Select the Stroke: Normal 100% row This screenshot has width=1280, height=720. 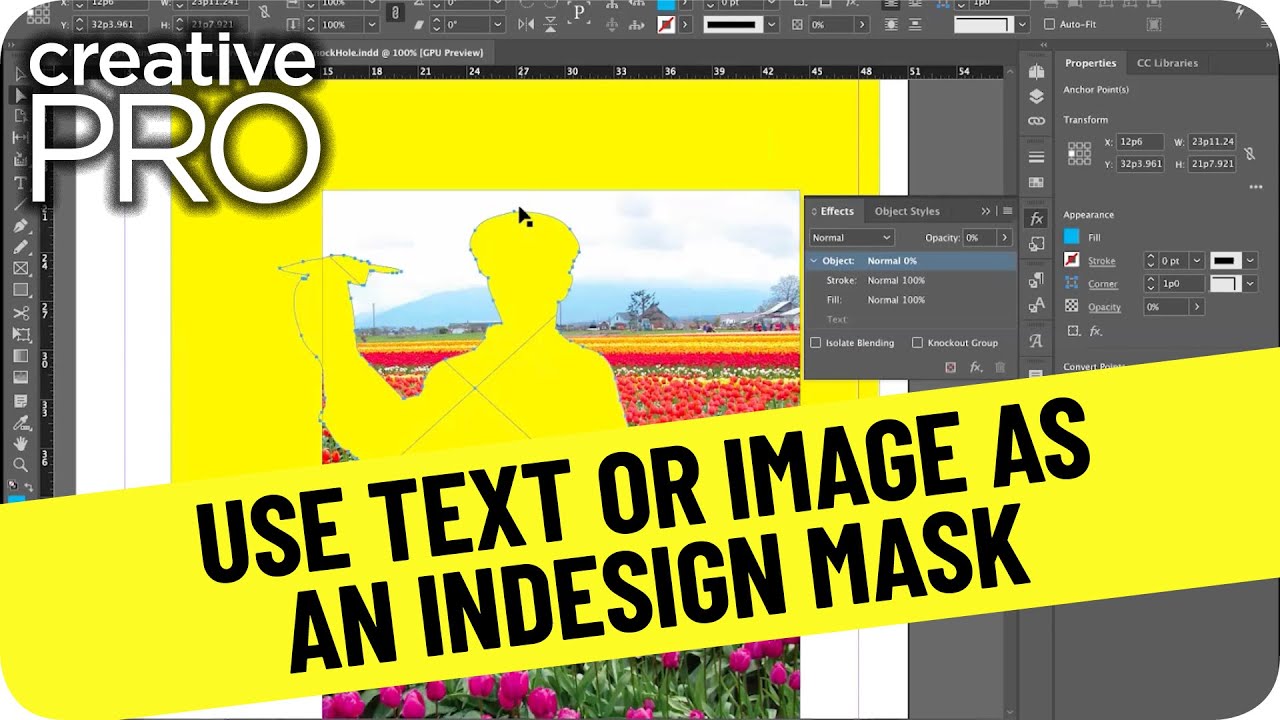pos(910,280)
